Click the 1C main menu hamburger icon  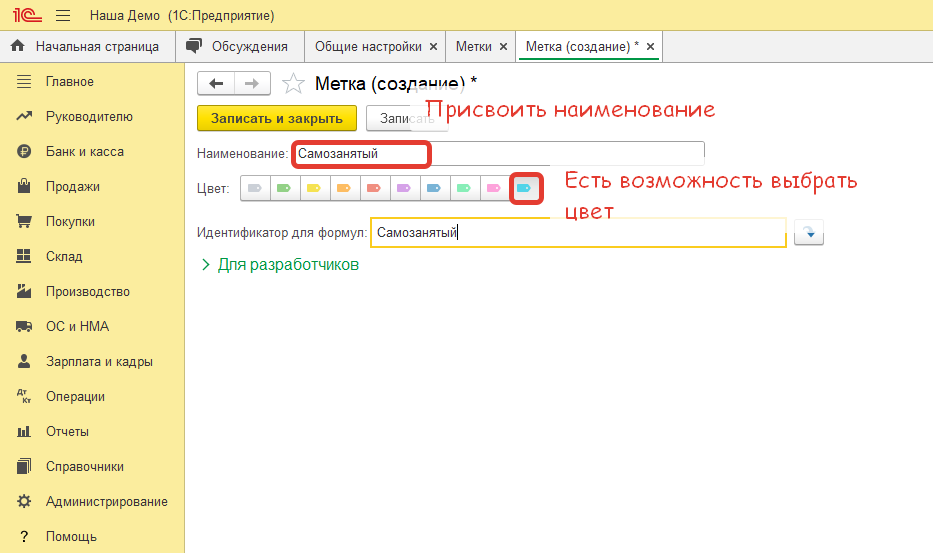click(x=62, y=16)
